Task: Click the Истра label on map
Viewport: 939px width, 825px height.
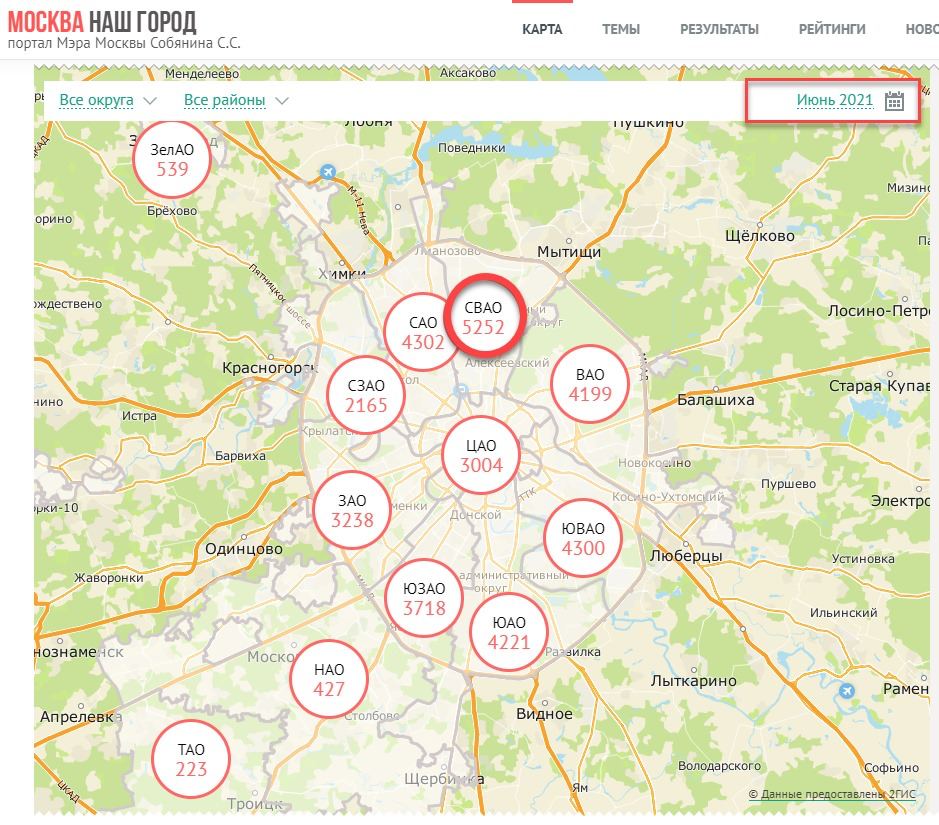Action: 140,415
